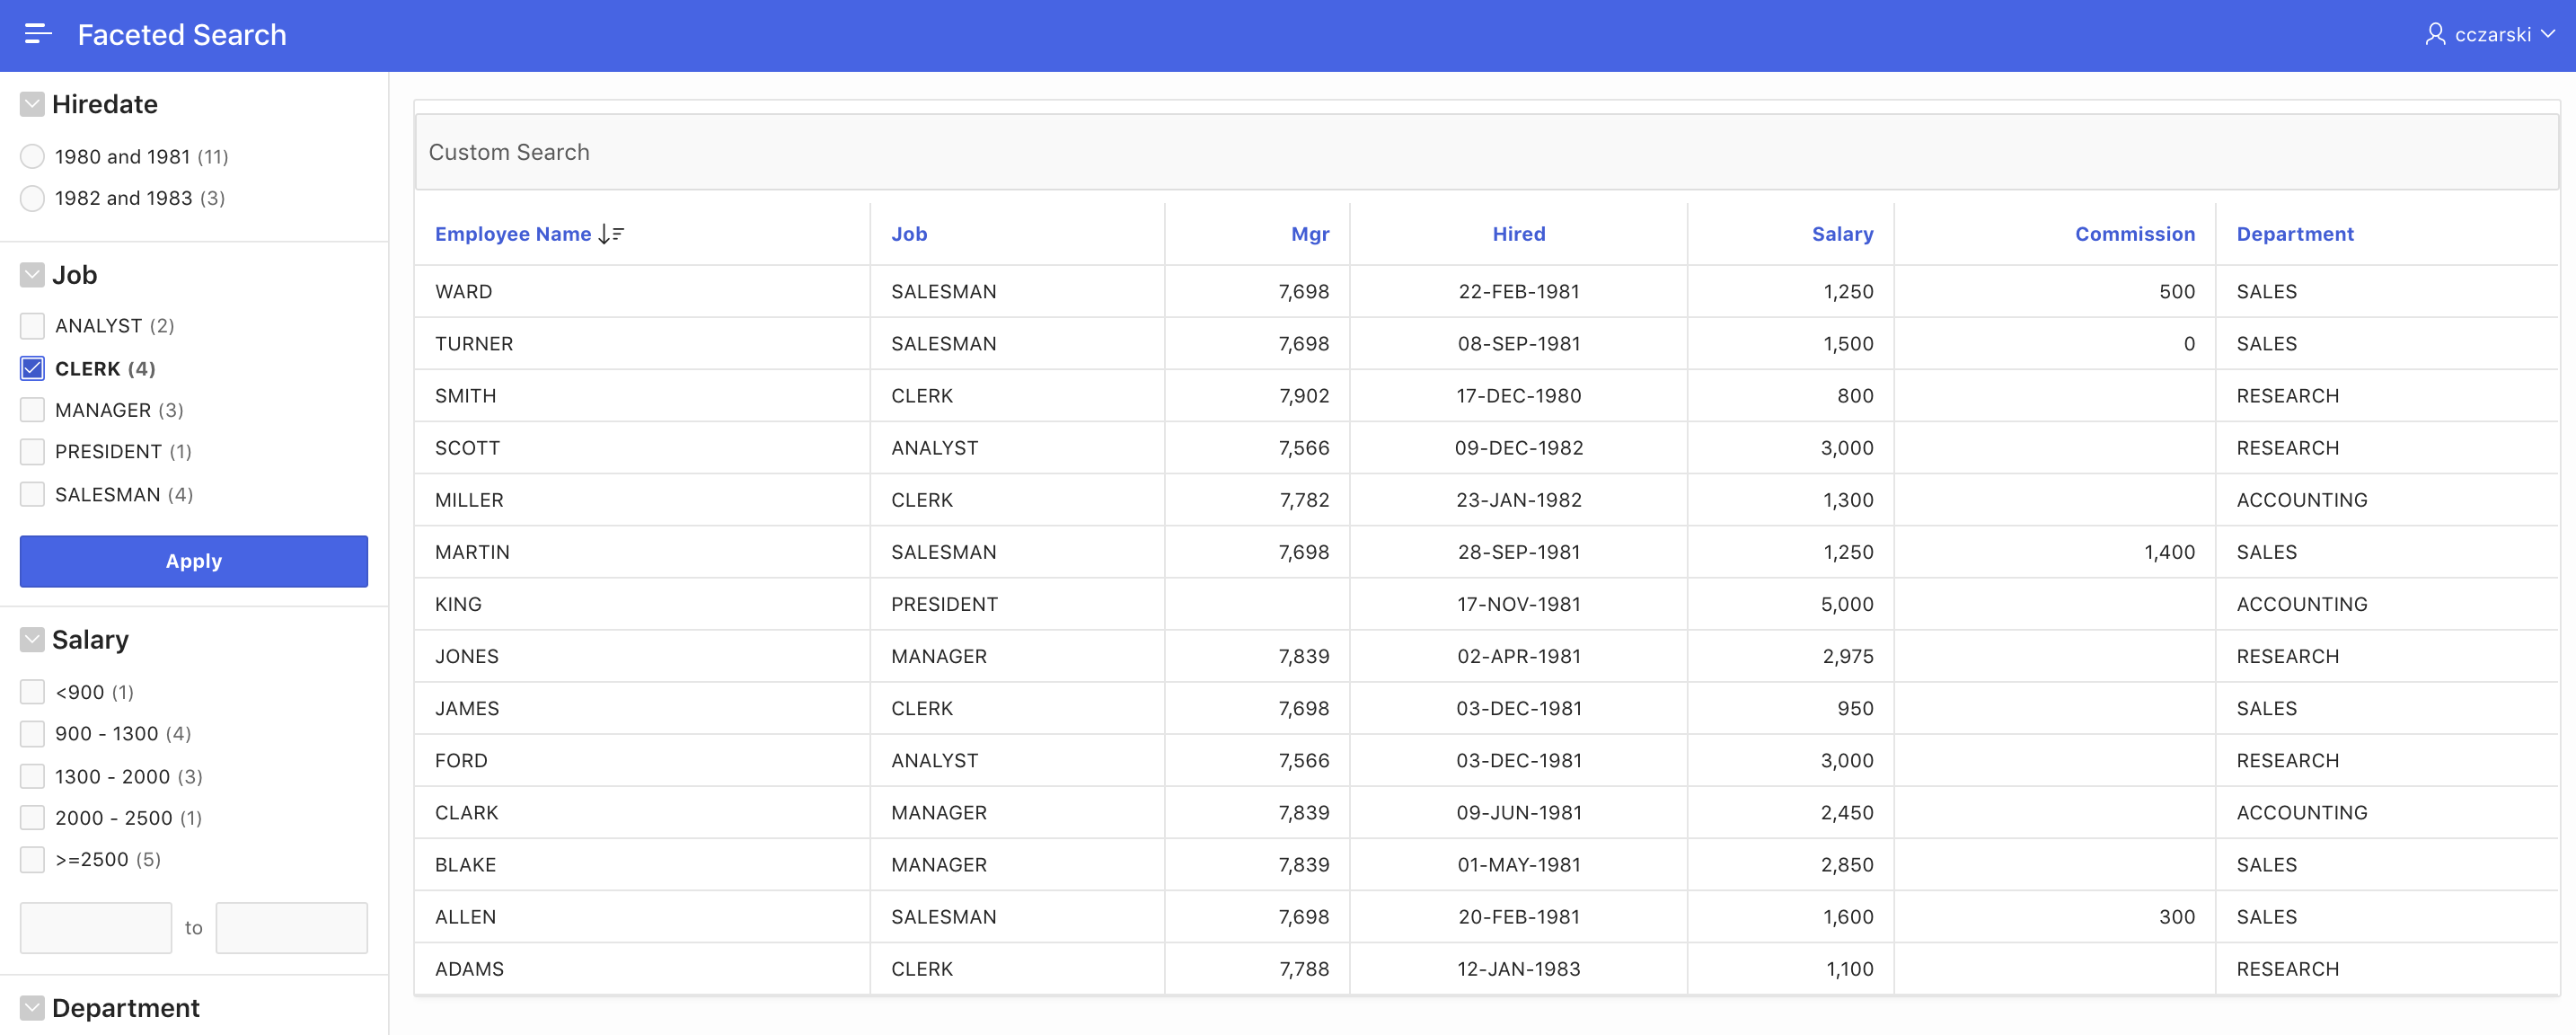Collapse the Hiredate facet section

coord(31,103)
